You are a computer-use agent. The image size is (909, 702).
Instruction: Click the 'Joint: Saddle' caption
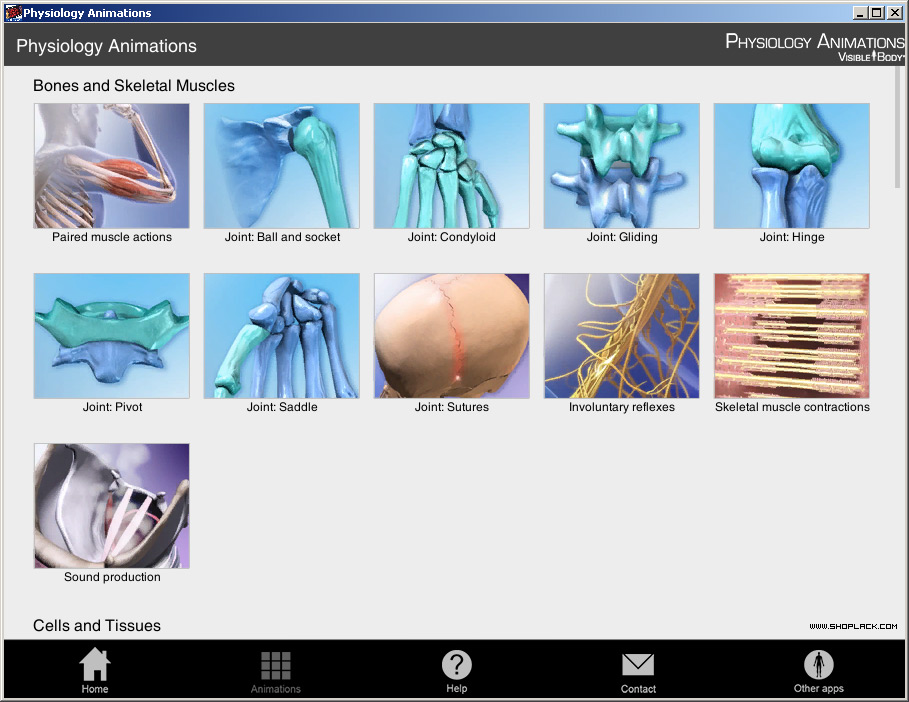tap(282, 407)
